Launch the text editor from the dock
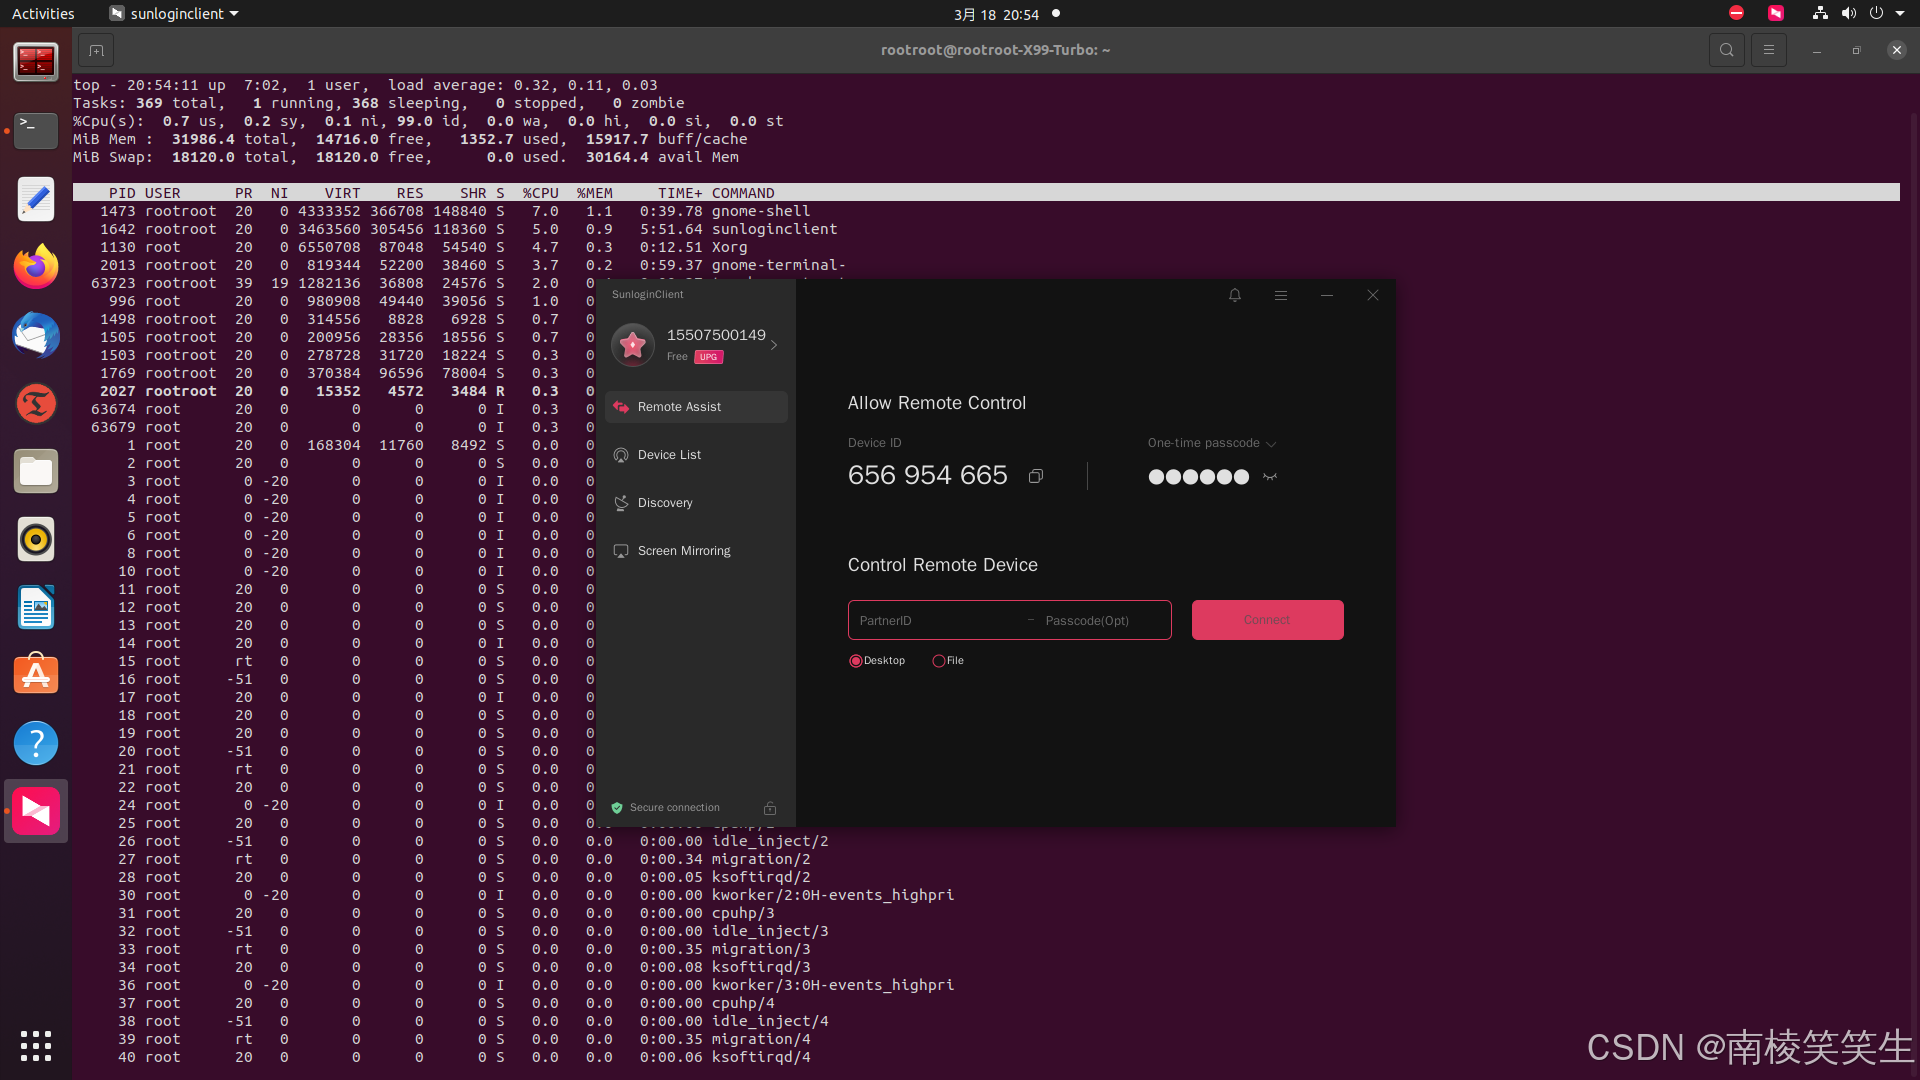 pyautogui.click(x=36, y=198)
